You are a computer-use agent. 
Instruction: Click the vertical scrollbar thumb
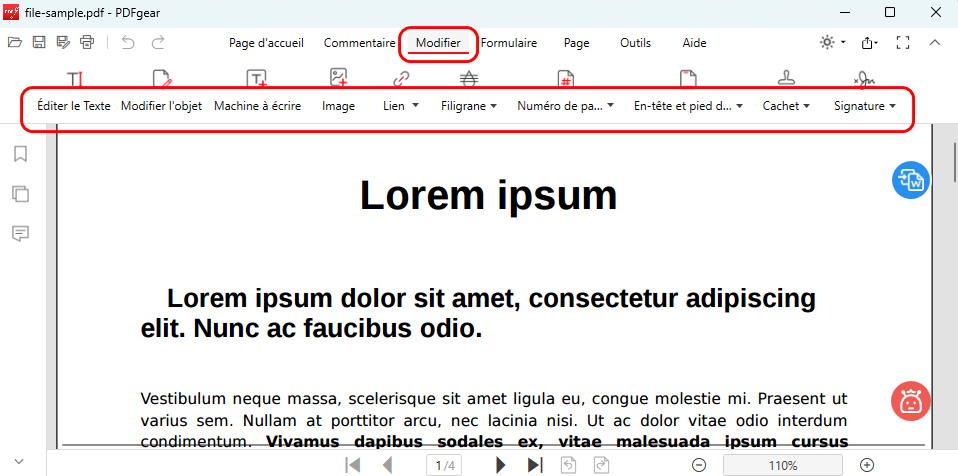955,161
